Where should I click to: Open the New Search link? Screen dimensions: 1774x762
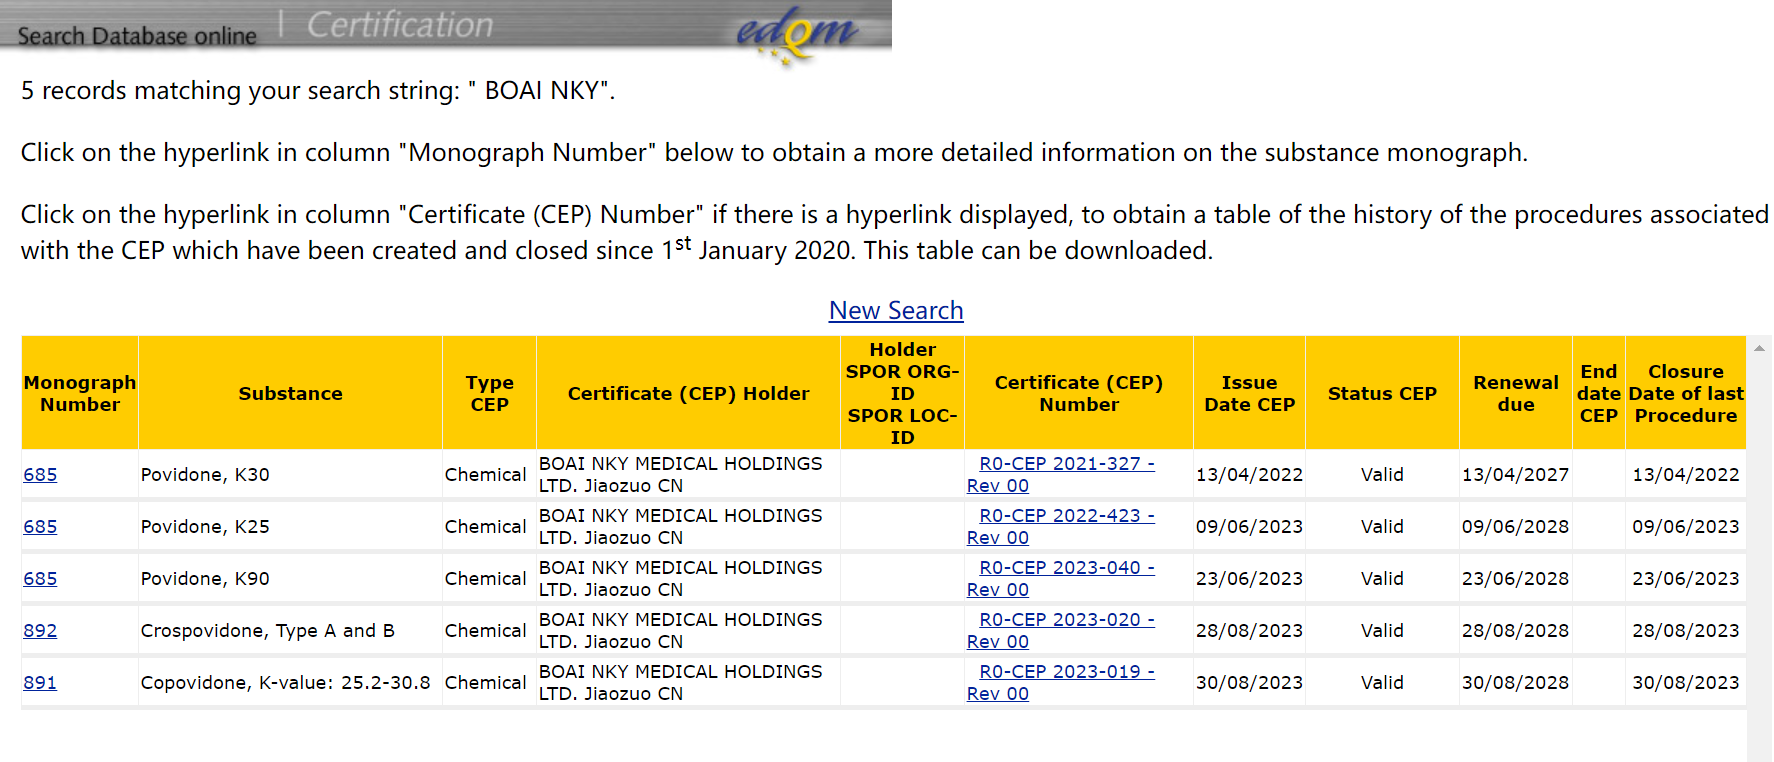coord(895,311)
